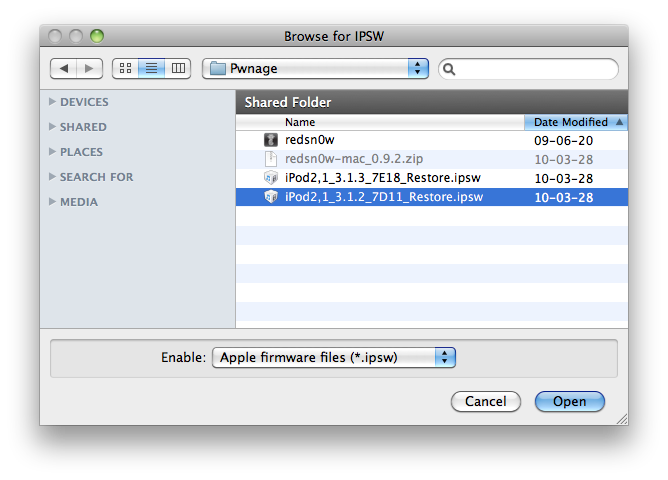Image resolution: width=668 pixels, height=480 pixels.
Task: Go back with the left arrow button
Action: tap(64, 69)
